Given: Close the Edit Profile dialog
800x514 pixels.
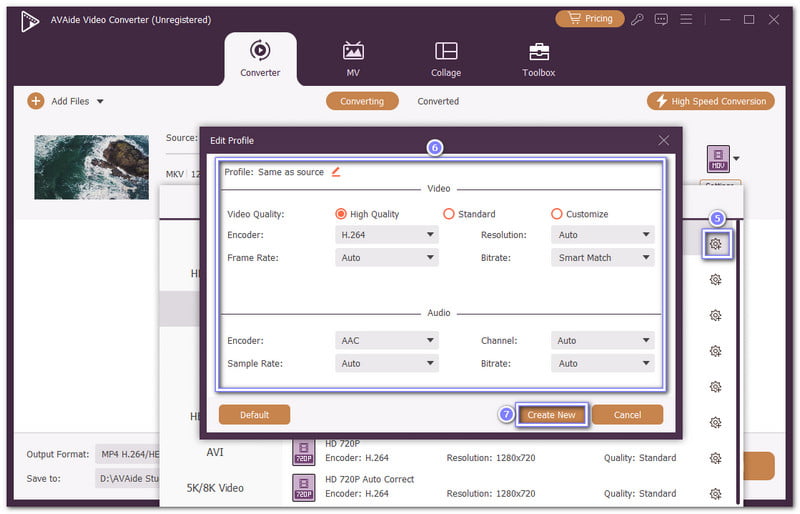Looking at the screenshot, I should 664,140.
